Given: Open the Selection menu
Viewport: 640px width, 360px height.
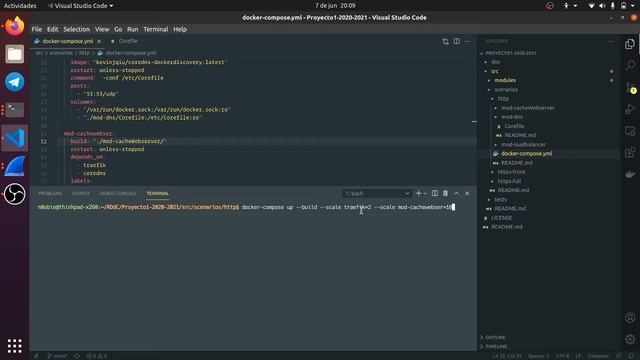Looking at the screenshot, I should (76, 29).
